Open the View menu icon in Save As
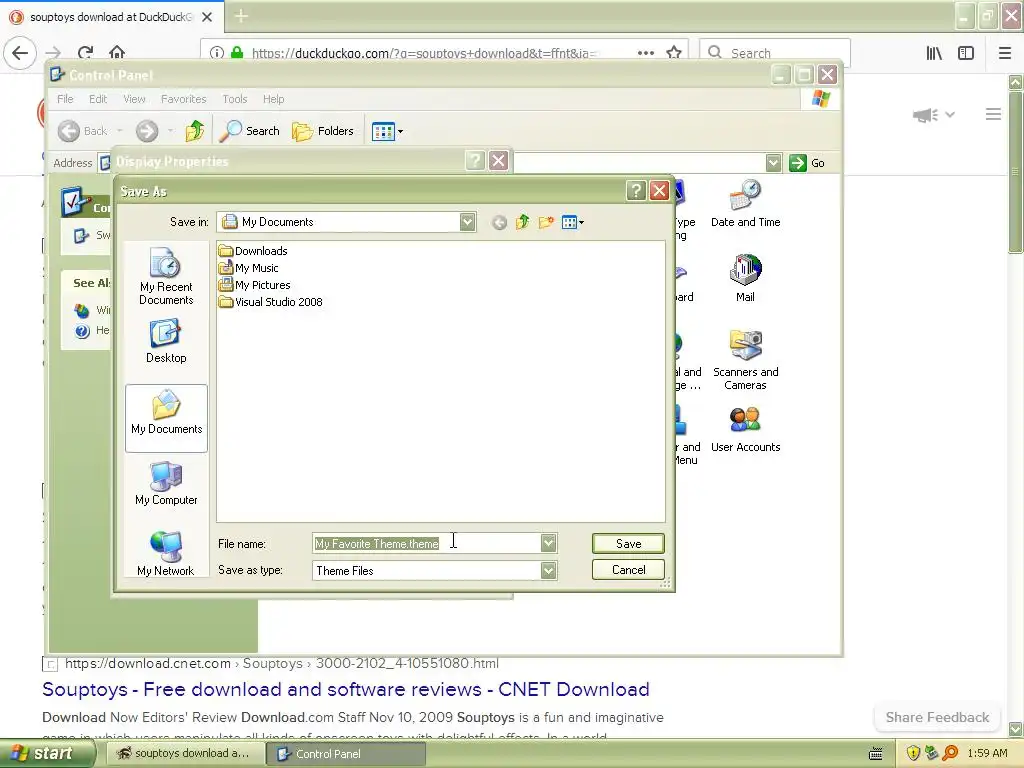 coord(573,223)
